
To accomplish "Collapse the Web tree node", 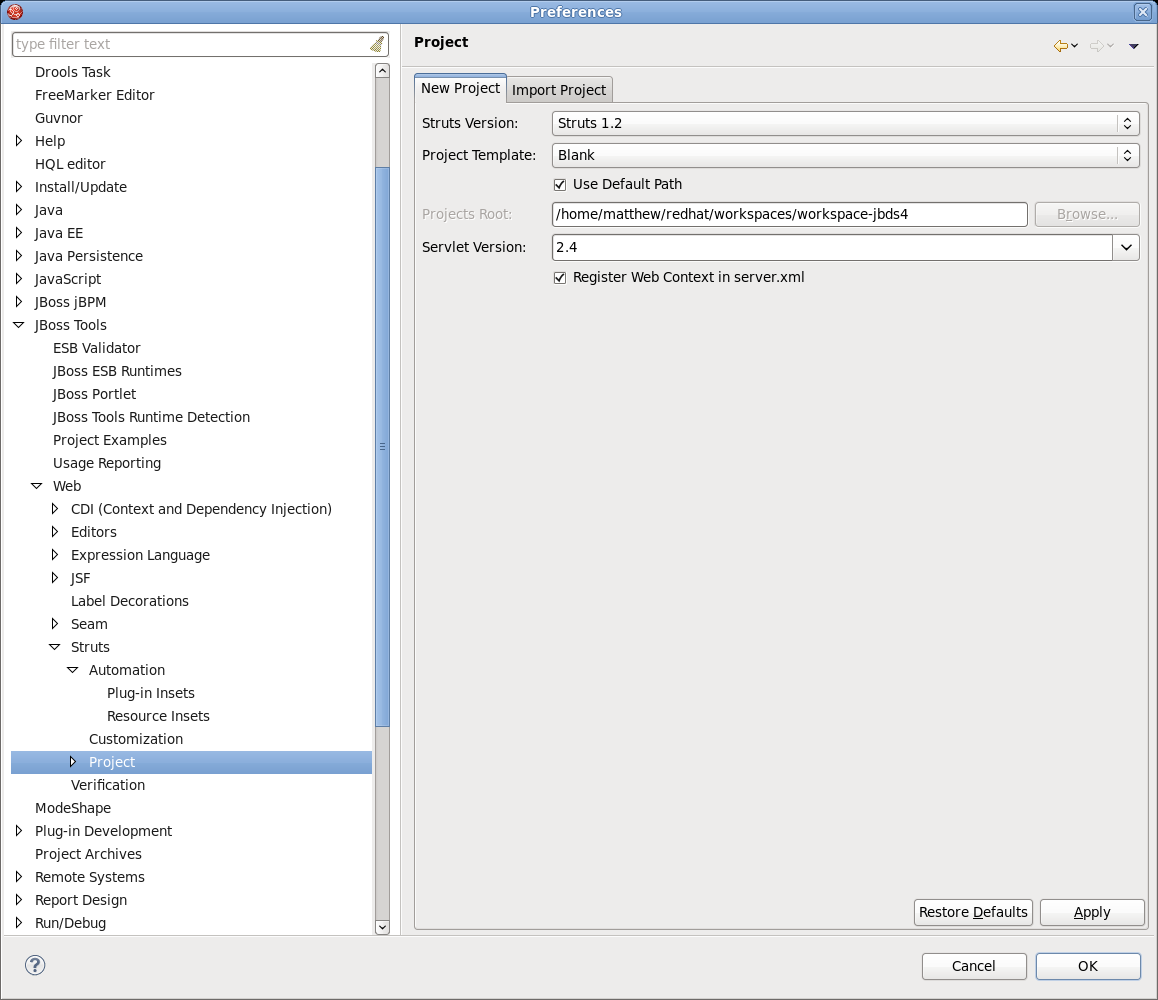I will coord(37,486).
